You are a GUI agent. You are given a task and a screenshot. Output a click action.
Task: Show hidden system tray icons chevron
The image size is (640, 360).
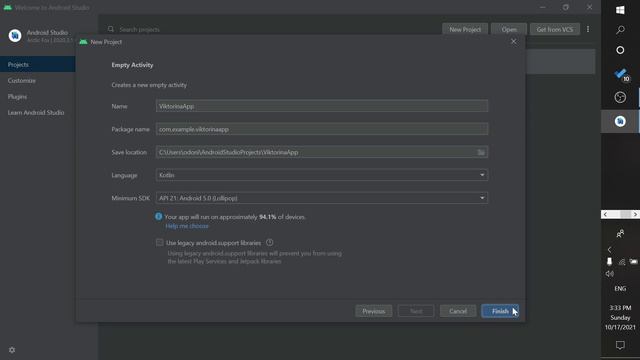(609, 249)
